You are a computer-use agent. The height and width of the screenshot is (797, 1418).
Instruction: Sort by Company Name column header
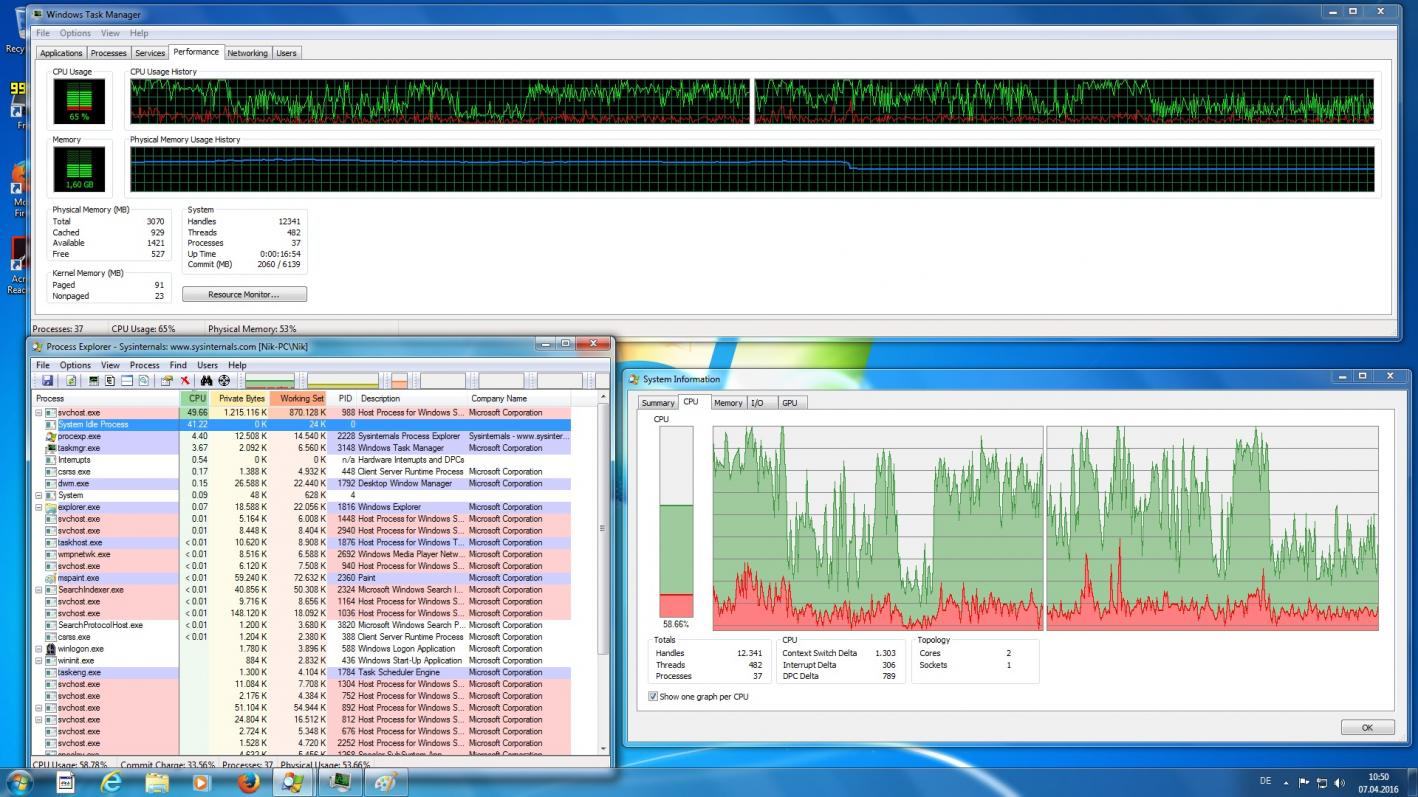[518, 398]
